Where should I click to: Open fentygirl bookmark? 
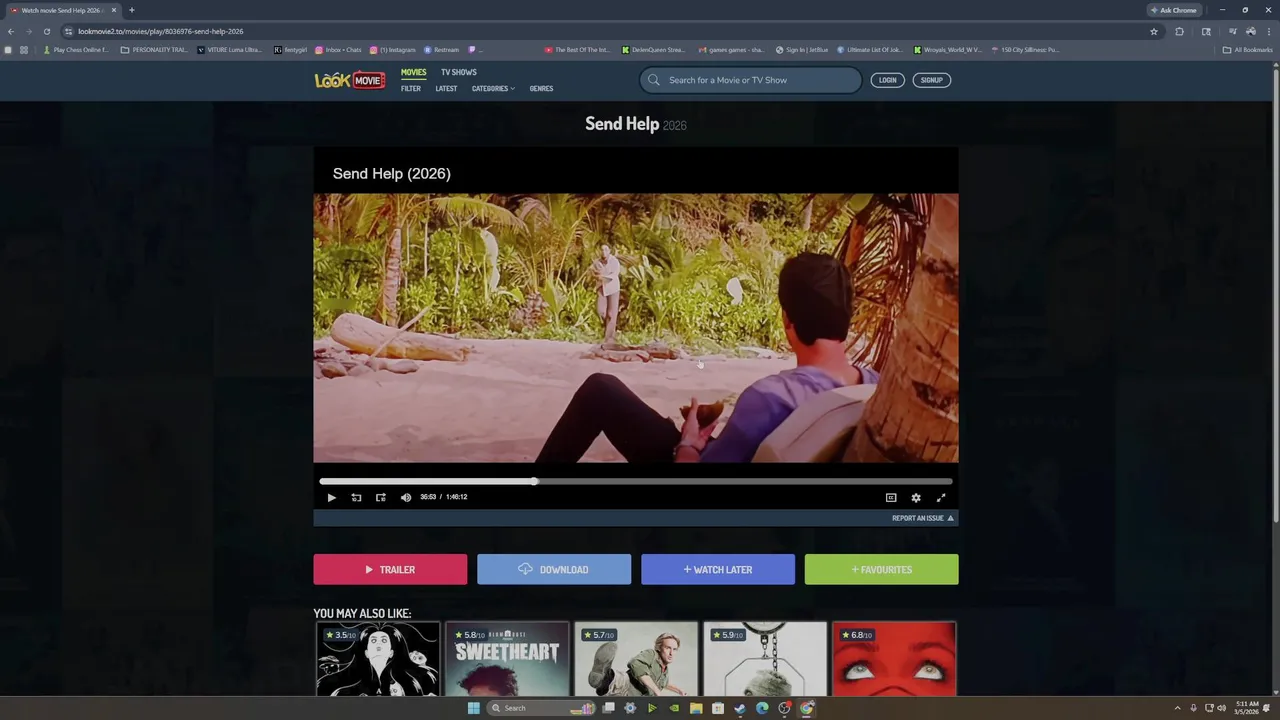291,49
